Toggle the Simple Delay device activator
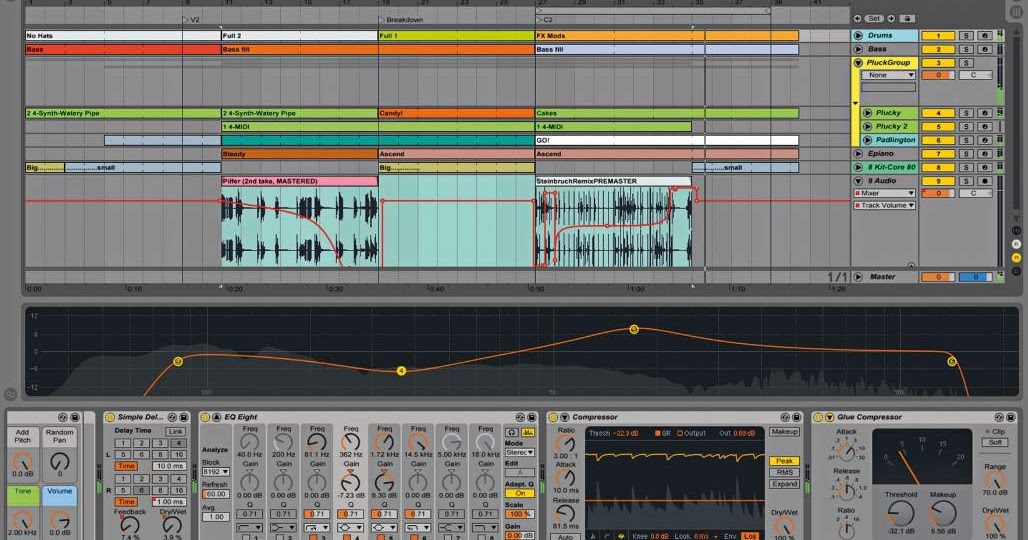The height and width of the screenshot is (540, 1028). point(109,417)
